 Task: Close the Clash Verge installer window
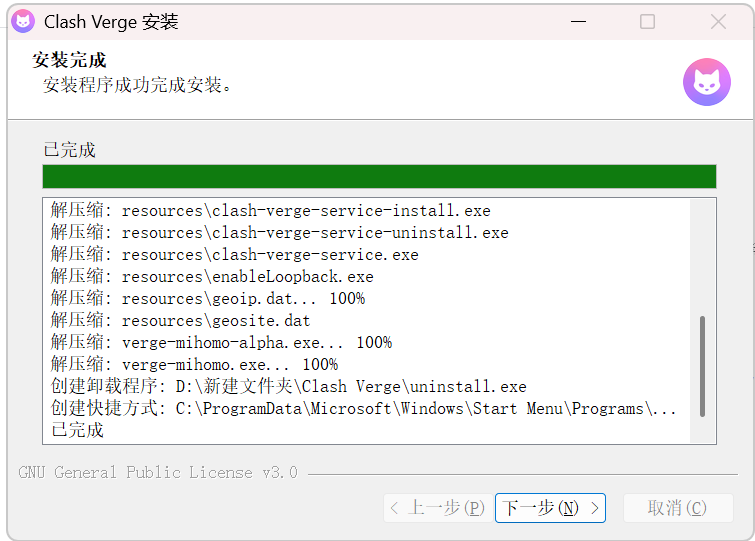click(x=718, y=22)
